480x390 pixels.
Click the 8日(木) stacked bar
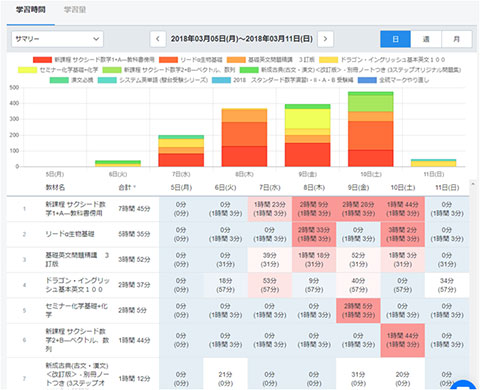click(244, 137)
